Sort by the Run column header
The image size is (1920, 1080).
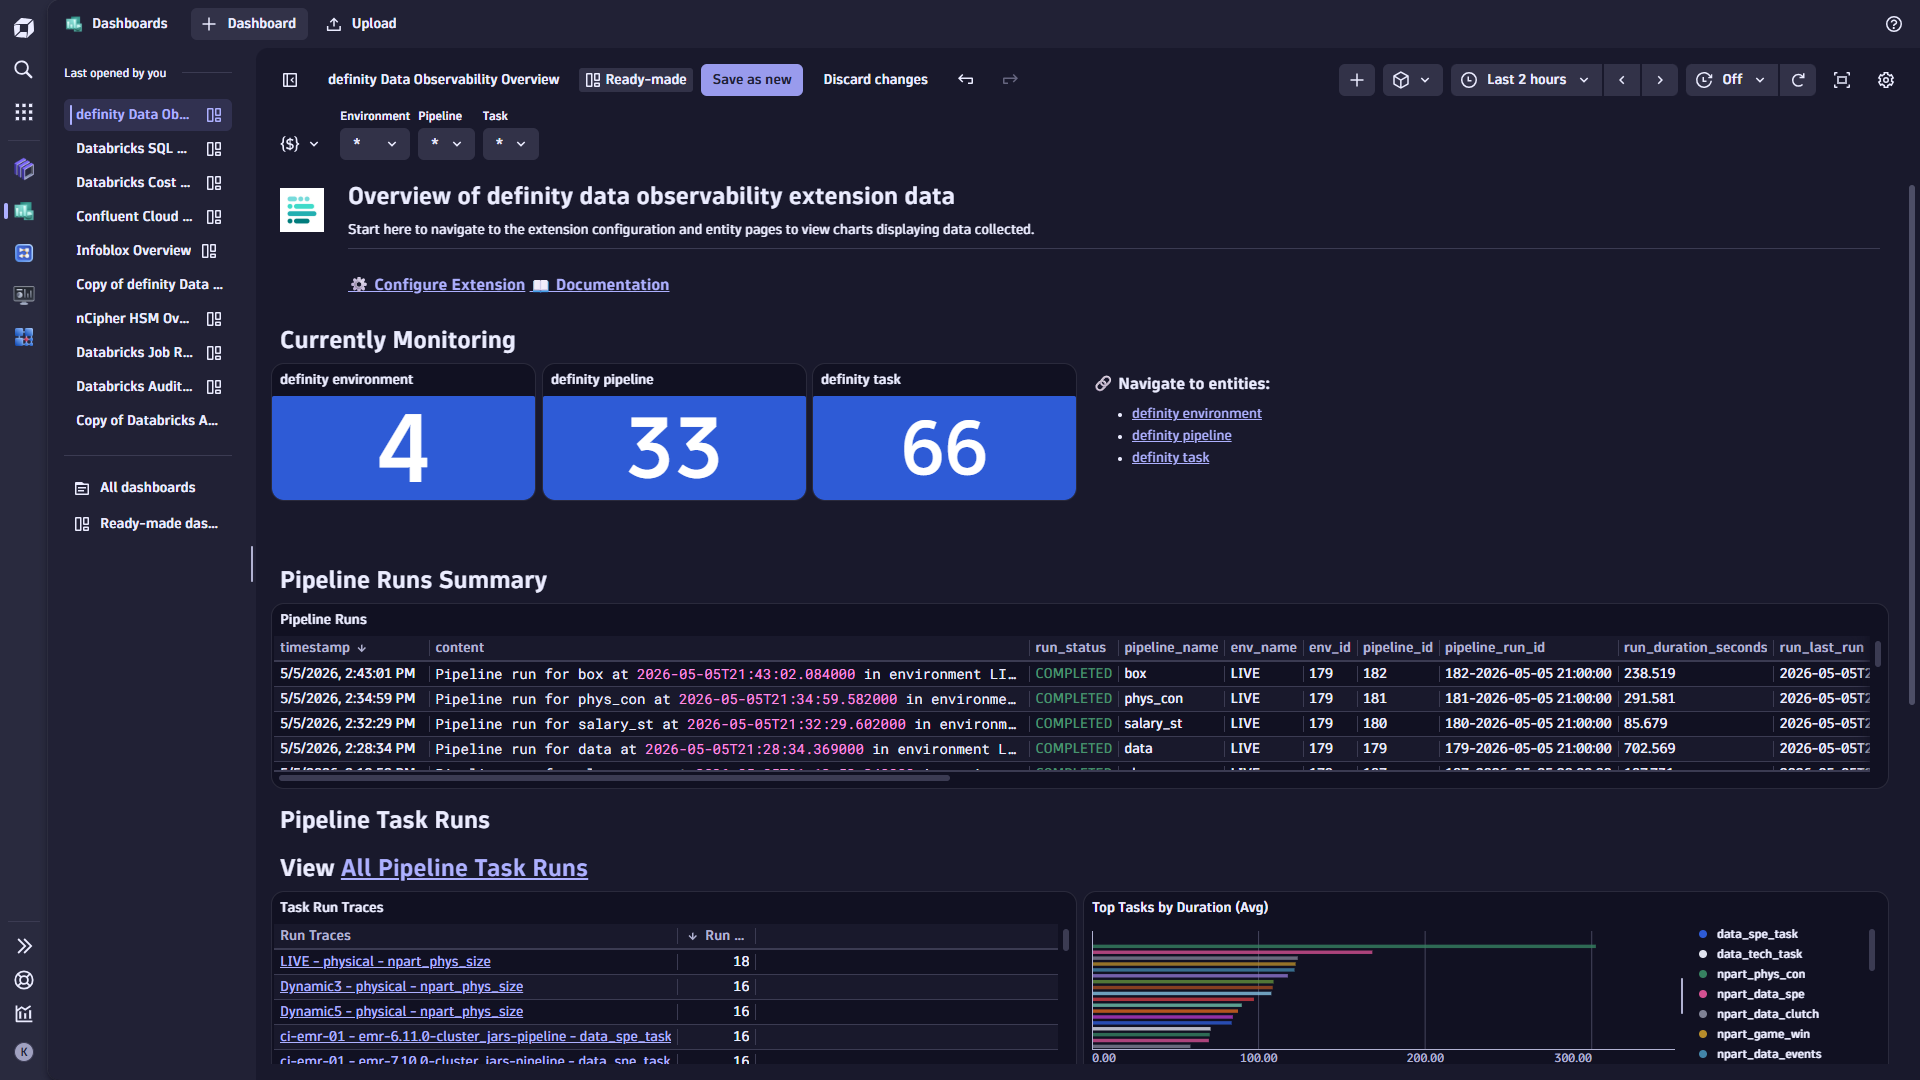716,936
